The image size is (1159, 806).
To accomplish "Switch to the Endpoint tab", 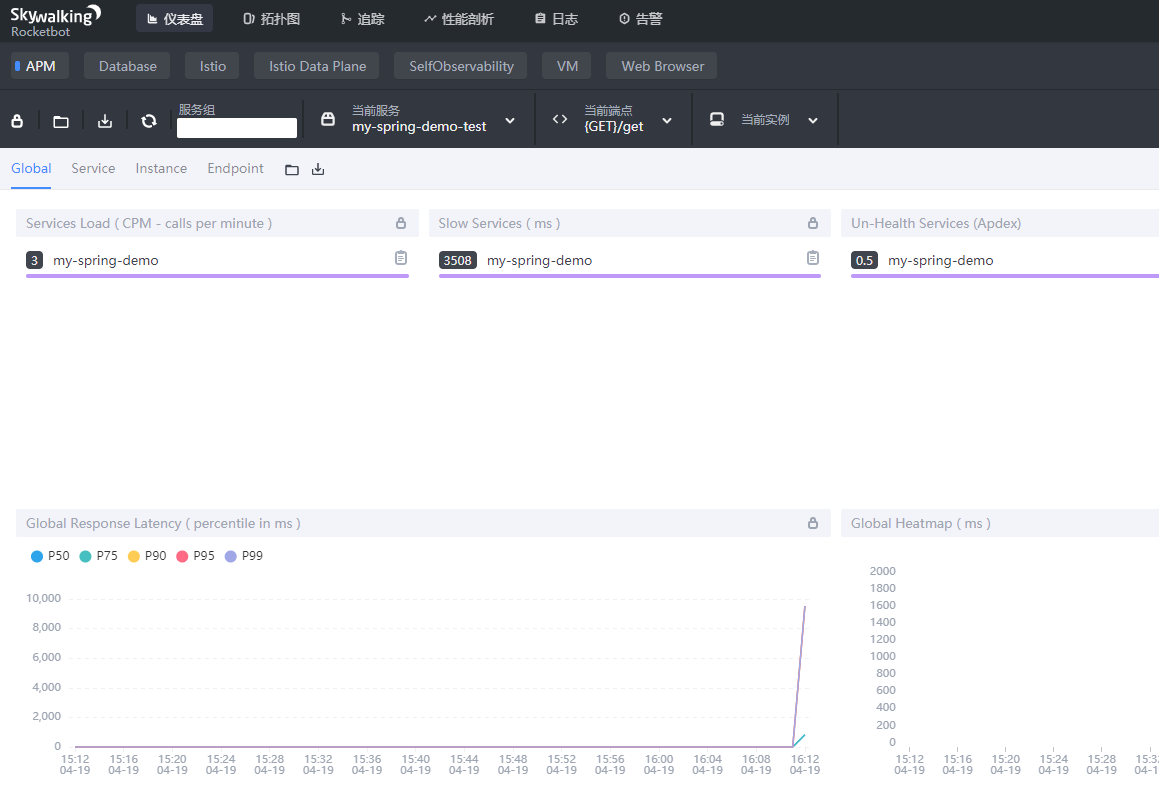I will [235, 169].
